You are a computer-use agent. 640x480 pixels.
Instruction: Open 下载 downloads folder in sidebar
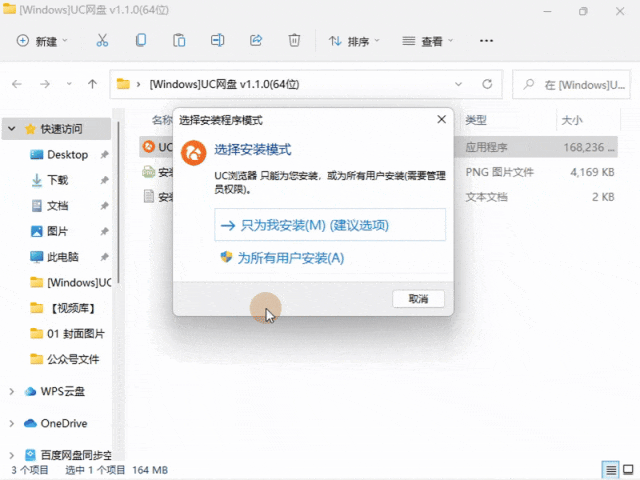[50, 180]
